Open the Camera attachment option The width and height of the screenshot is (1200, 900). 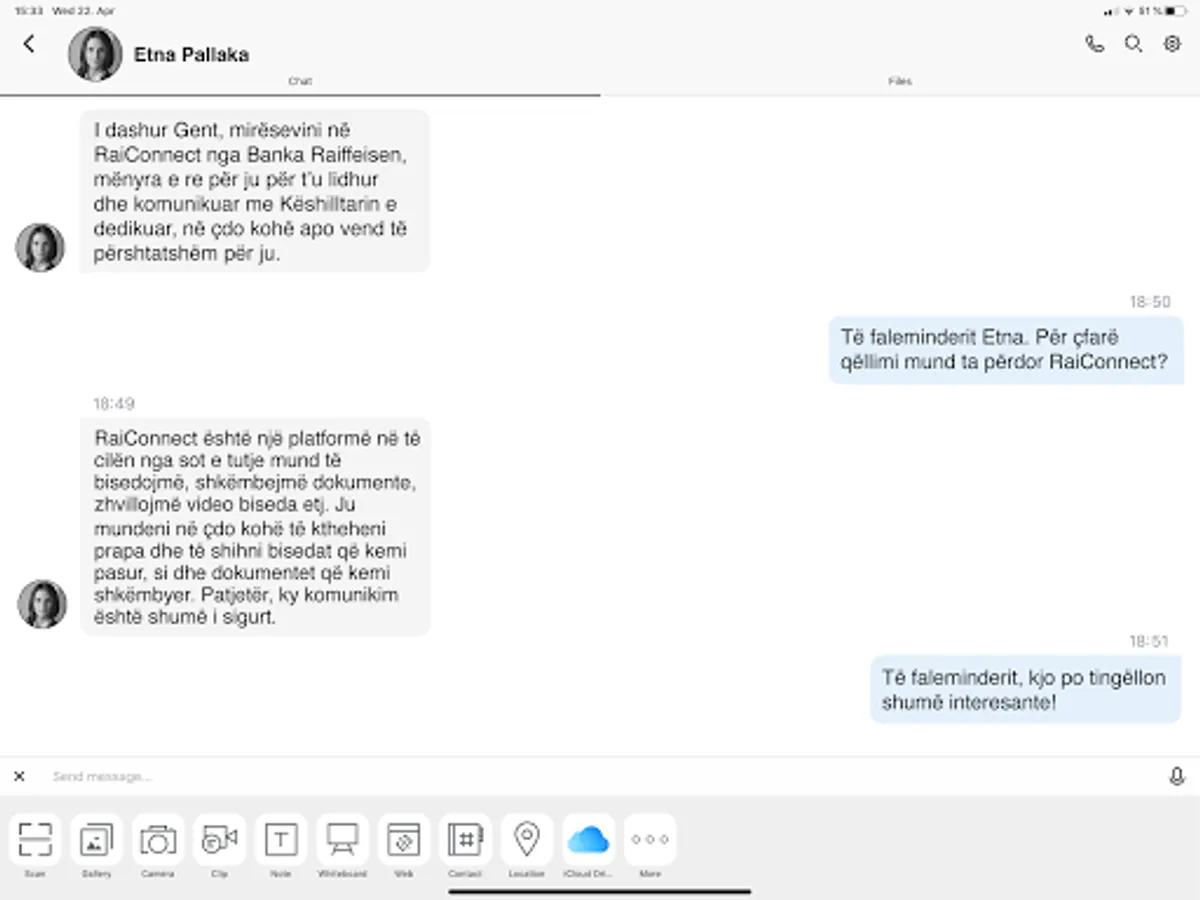pyautogui.click(x=158, y=840)
